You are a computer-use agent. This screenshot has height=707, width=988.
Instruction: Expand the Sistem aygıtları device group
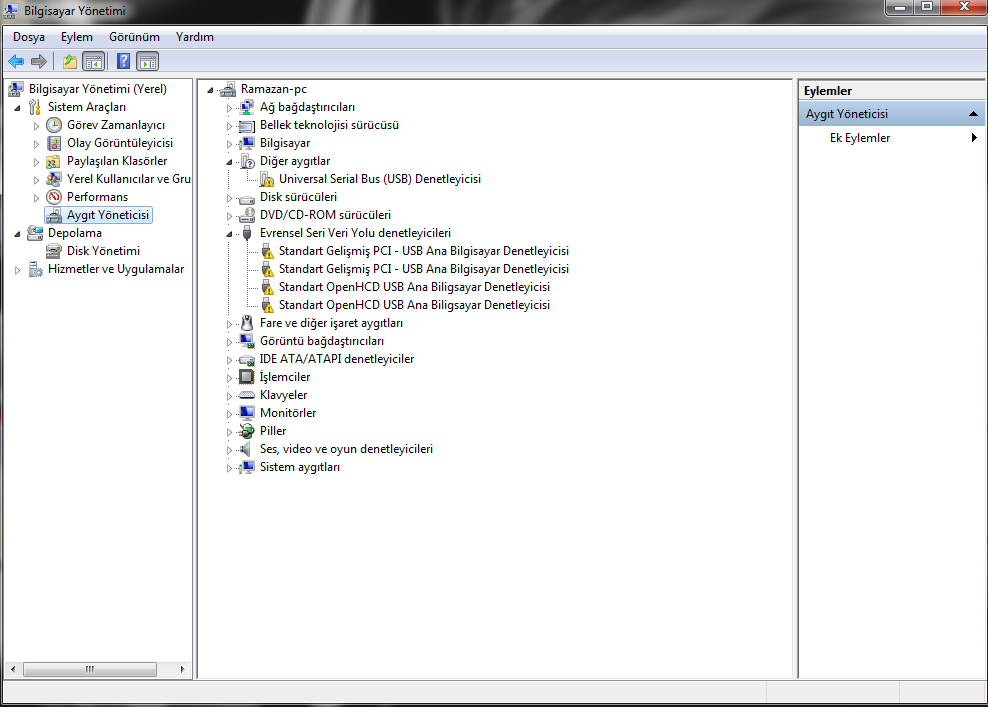pyautogui.click(x=229, y=468)
